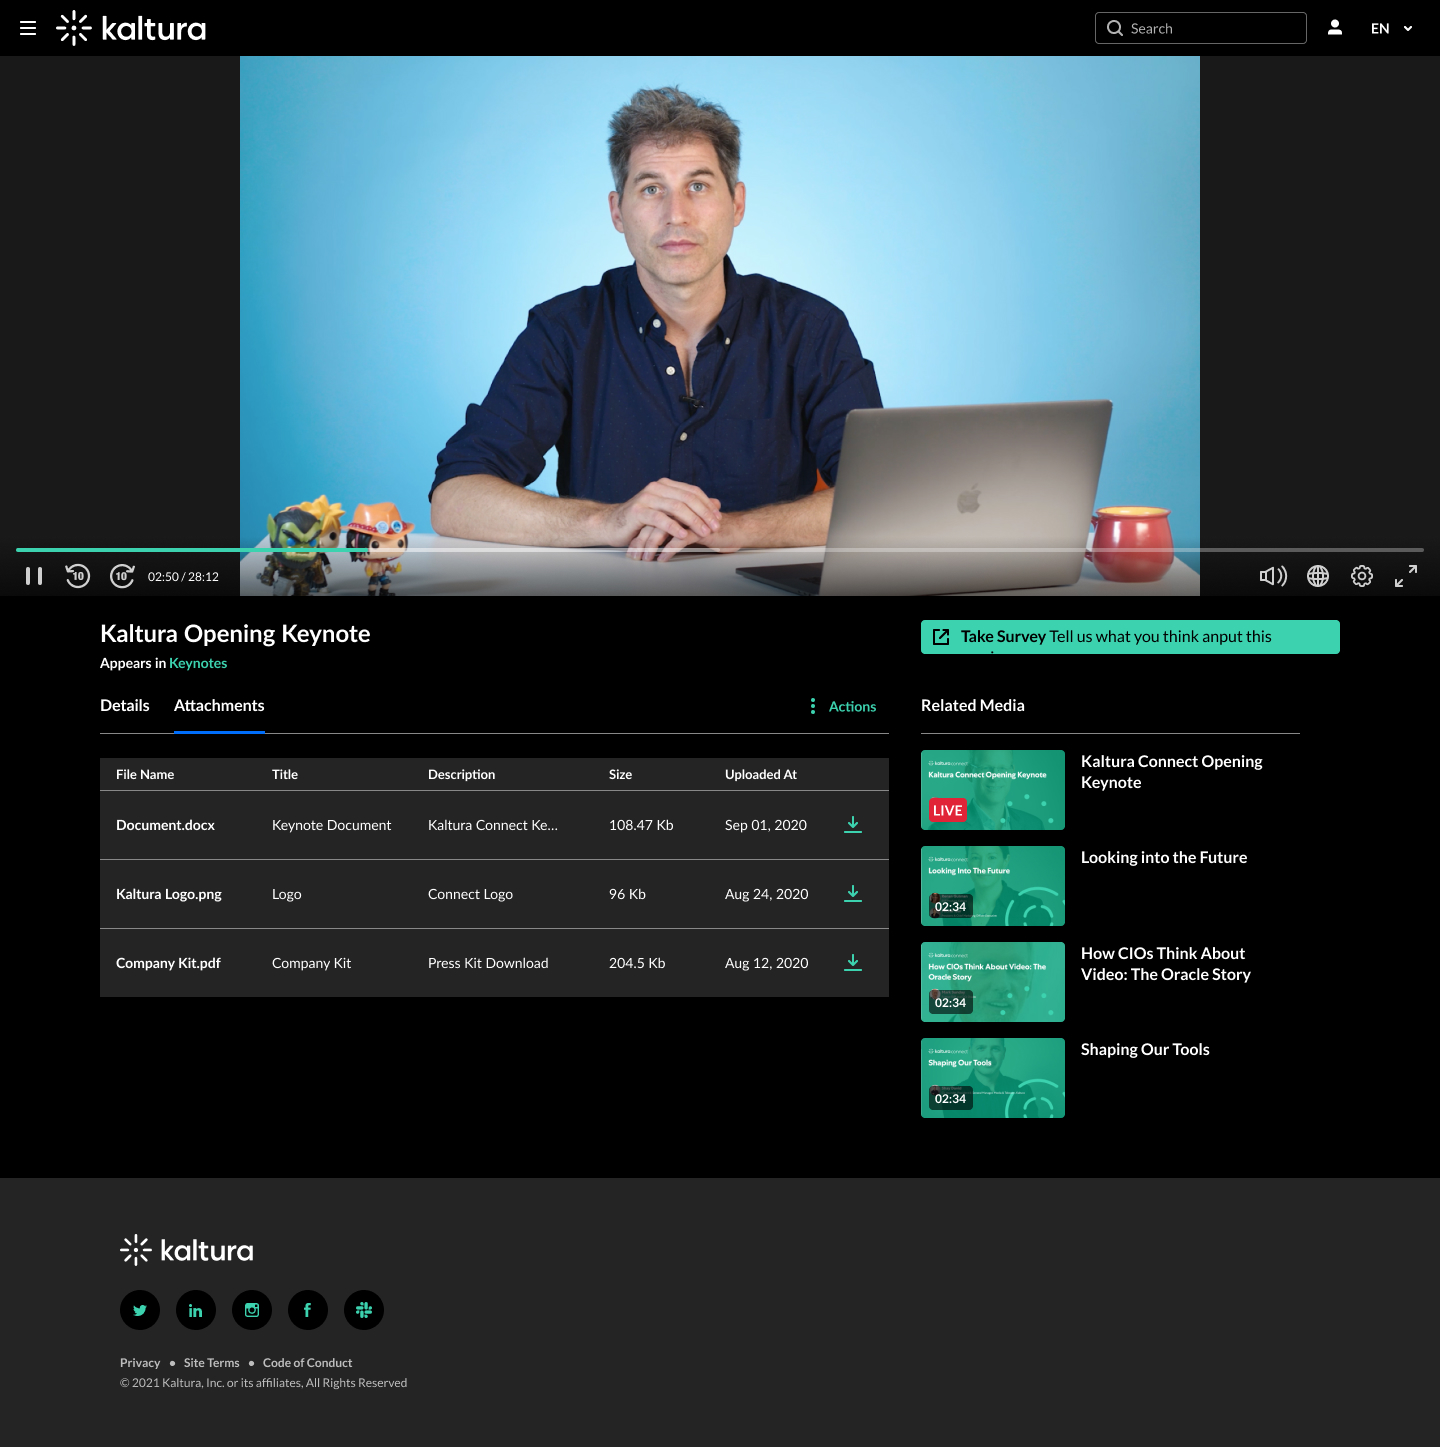Open the Privacy footer link
Screen dimensions: 1440x1447
pos(140,1363)
